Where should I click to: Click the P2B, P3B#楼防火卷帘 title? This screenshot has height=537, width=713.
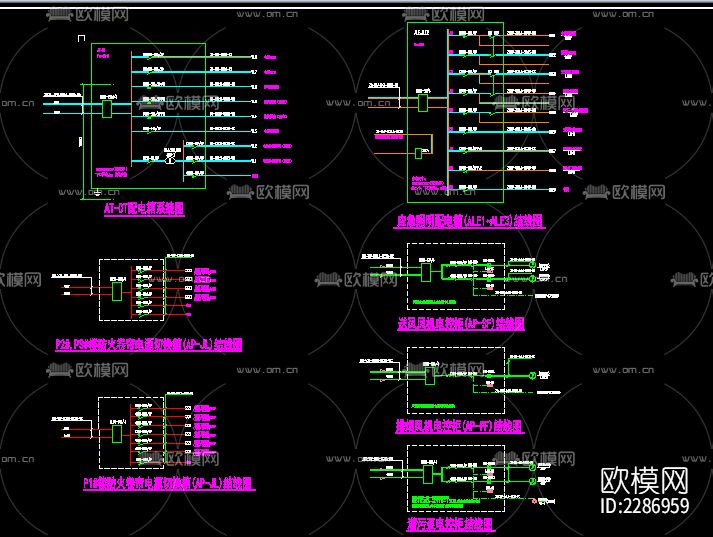point(149,344)
